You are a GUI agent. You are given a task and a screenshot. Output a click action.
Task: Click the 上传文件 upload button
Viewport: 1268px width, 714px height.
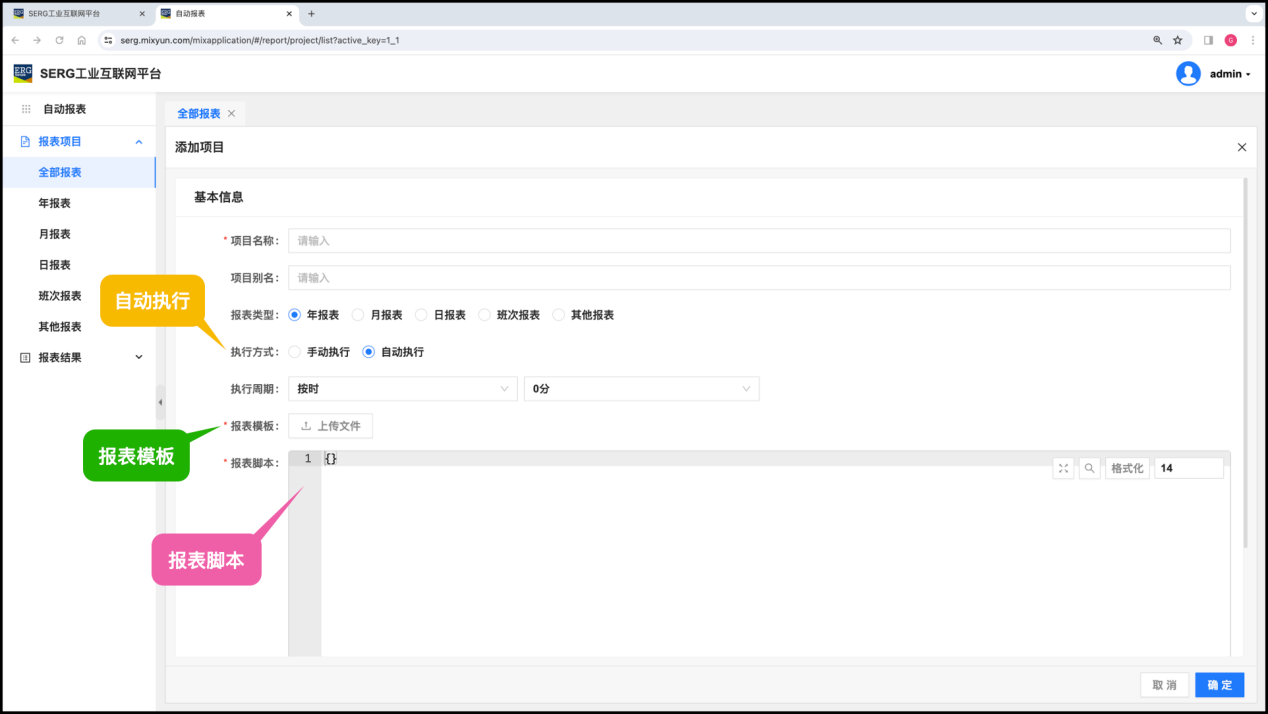click(330, 426)
